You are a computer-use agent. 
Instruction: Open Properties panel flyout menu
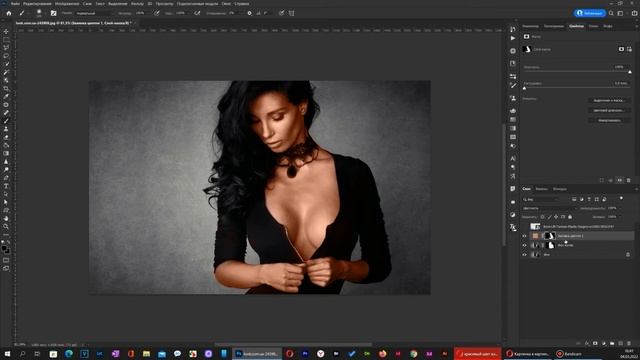point(636,26)
